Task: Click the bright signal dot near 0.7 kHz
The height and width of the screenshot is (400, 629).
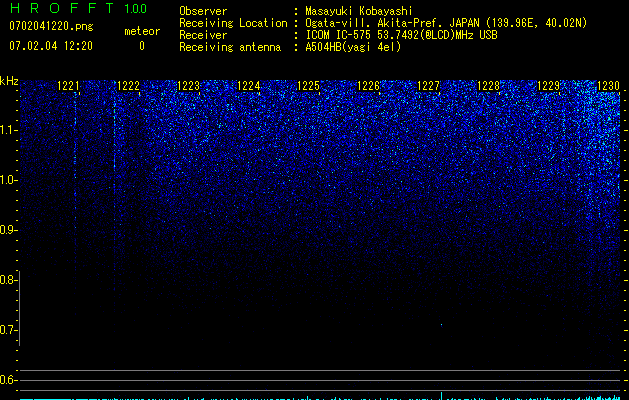Action: pos(441,325)
